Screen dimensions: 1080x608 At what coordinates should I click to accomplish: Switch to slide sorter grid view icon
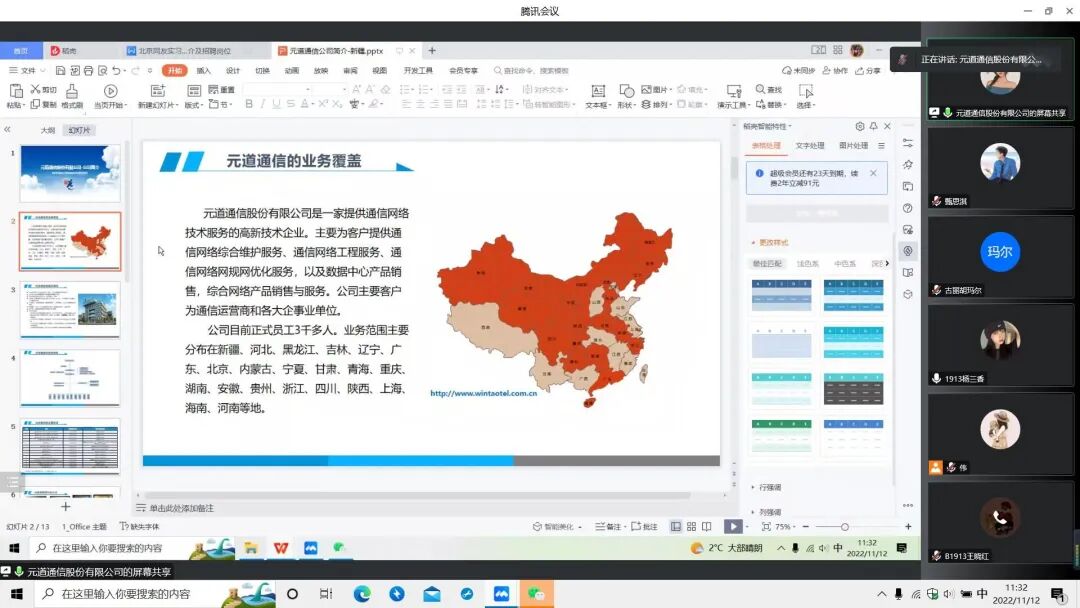click(x=692, y=526)
